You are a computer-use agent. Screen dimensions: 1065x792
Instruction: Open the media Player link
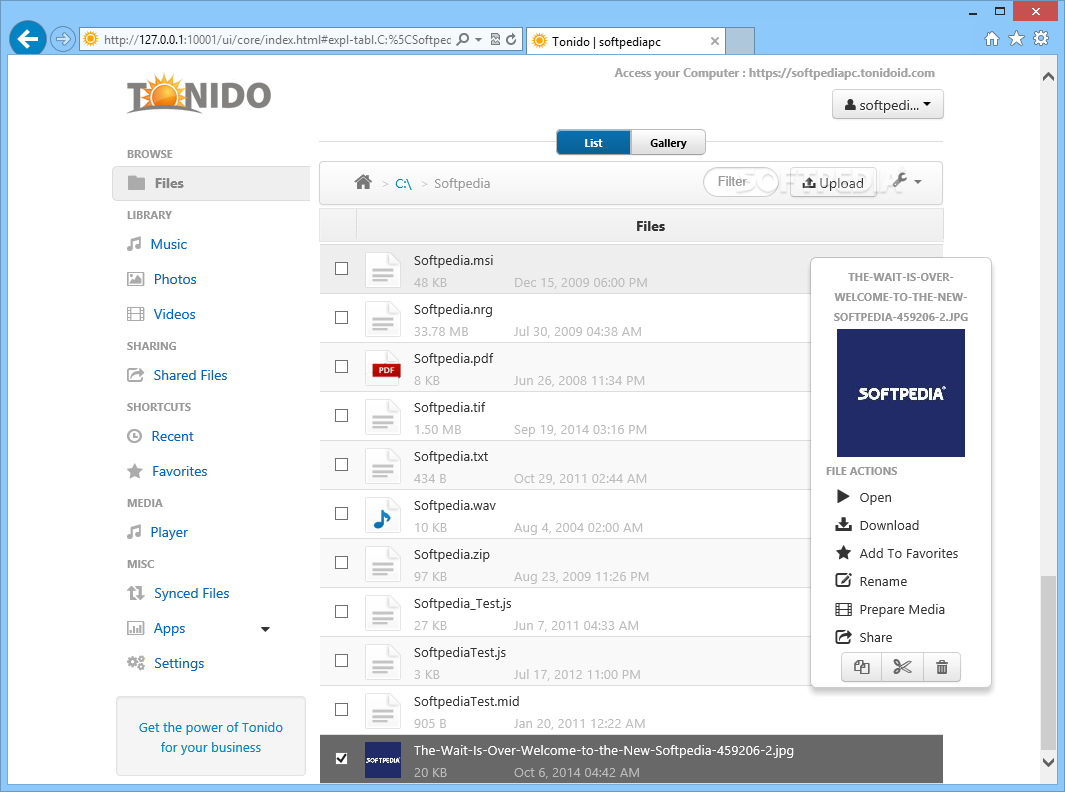coord(169,532)
